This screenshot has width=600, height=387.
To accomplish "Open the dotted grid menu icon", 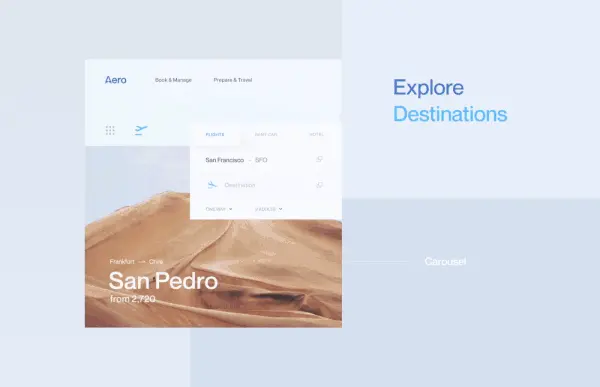I will [110, 130].
